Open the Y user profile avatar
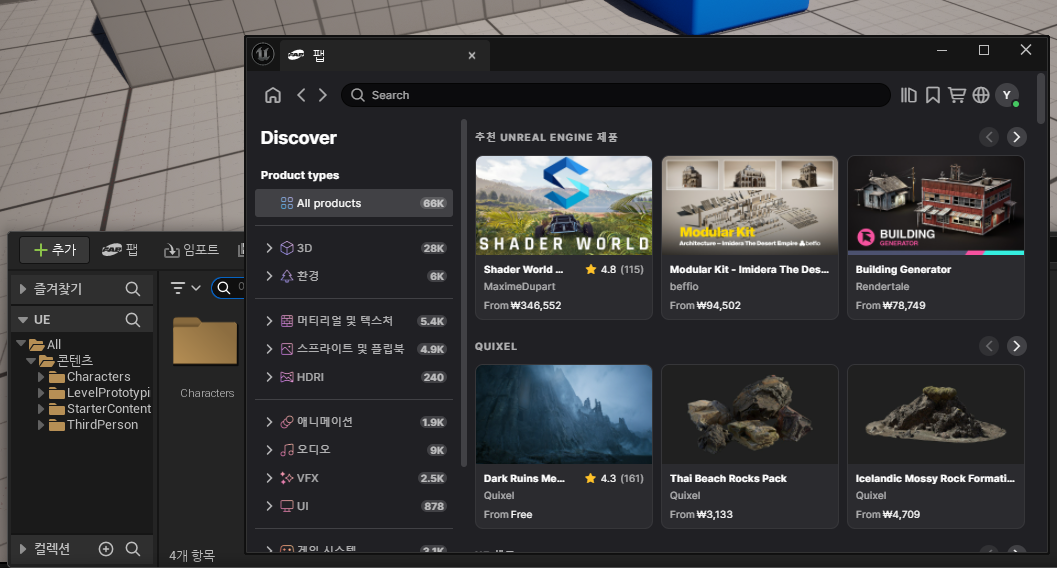The image size is (1057, 568). tap(1007, 95)
